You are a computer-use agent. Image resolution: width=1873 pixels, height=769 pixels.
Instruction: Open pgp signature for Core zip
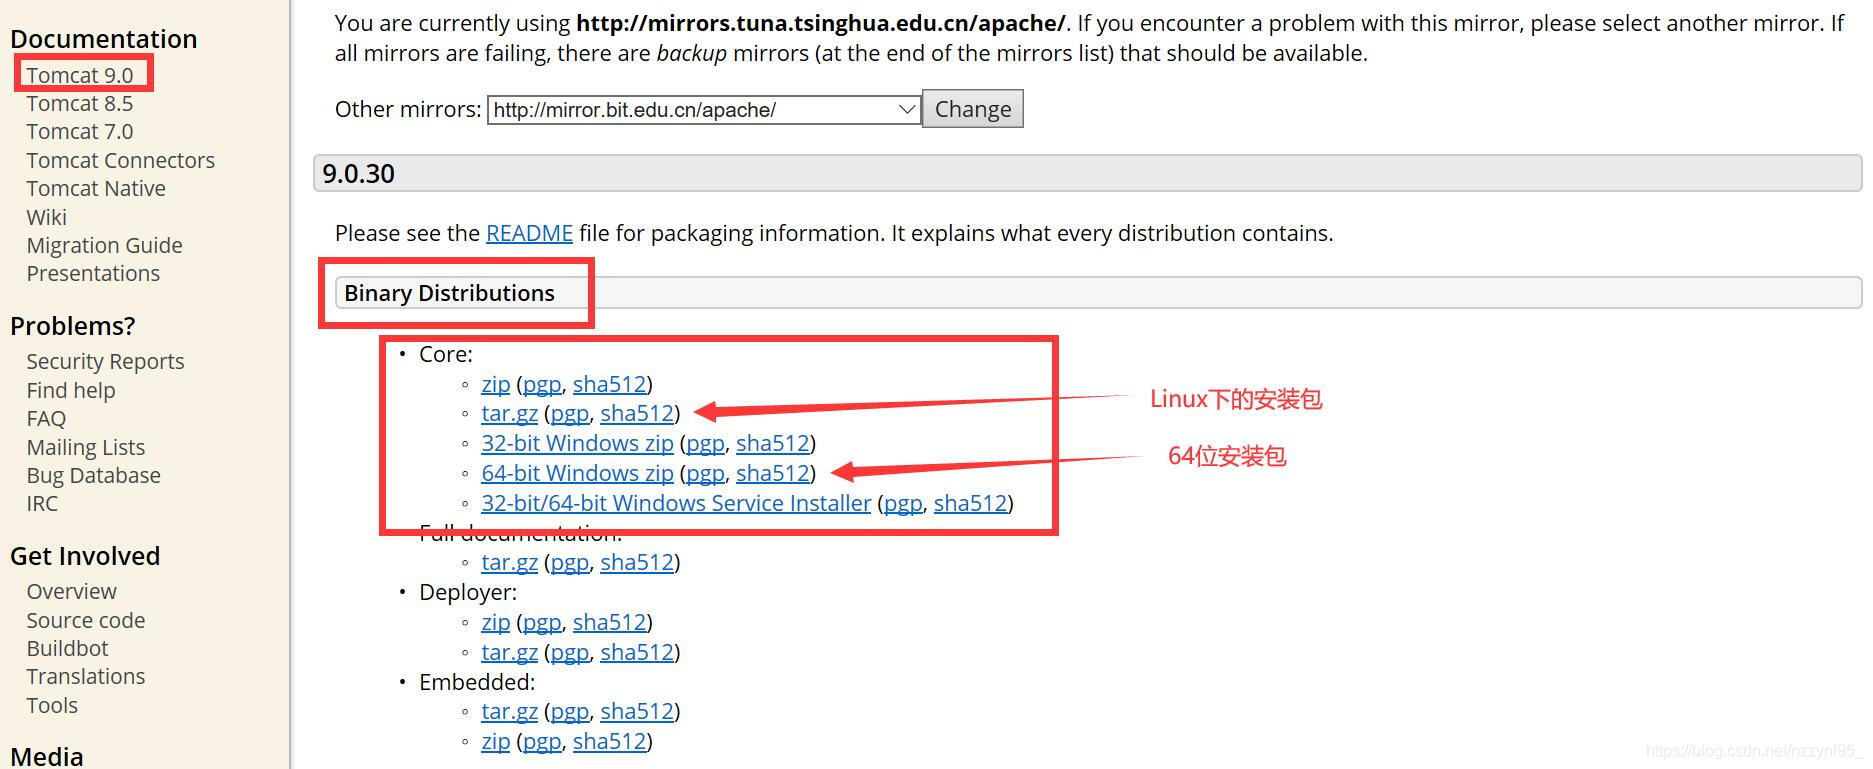point(542,384)
